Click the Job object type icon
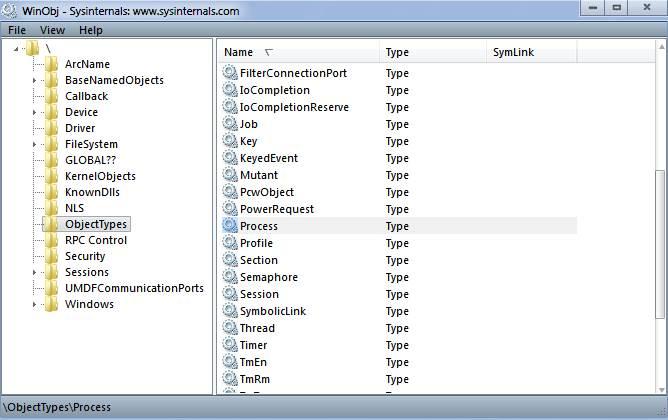 click(x=231, y=124)
